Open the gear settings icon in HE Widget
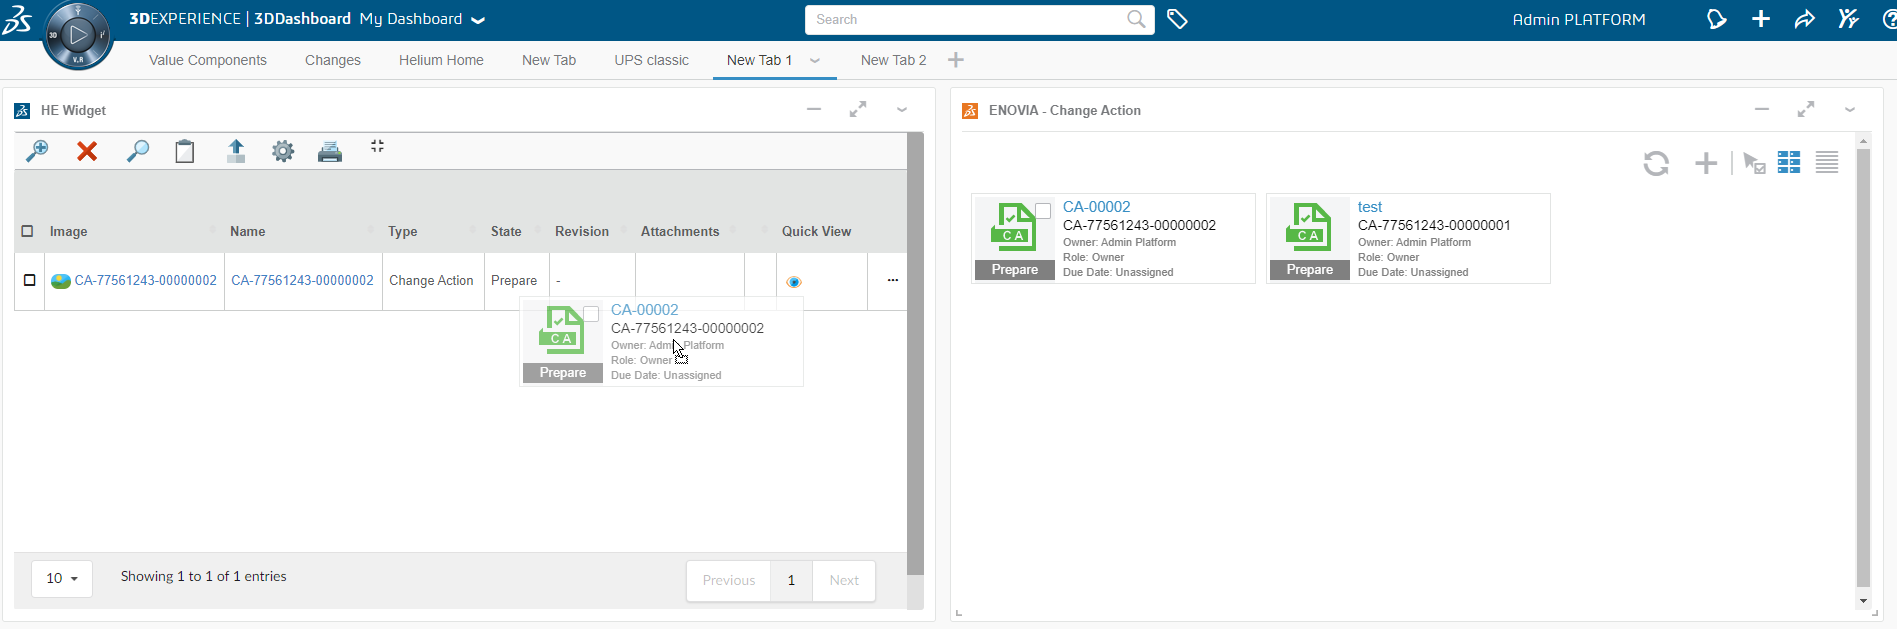The height and width of the screenshot is (629, 1897). [283, 151]
